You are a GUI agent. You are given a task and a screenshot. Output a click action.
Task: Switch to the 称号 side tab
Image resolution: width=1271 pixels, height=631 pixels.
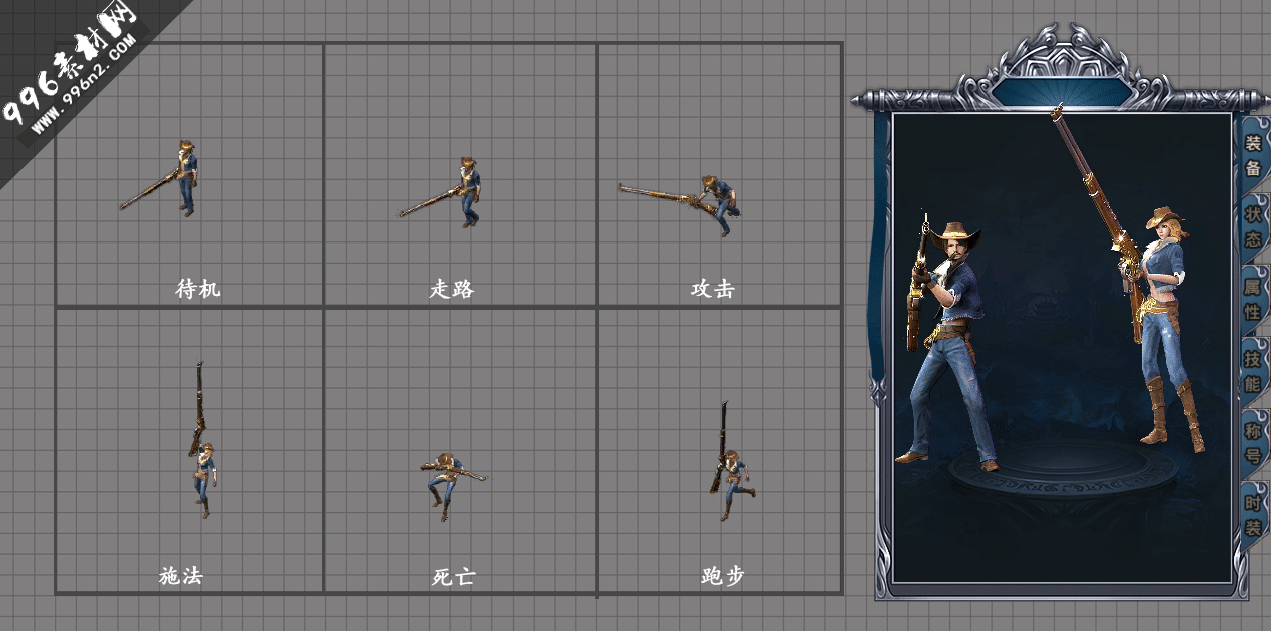point(1253,444)
